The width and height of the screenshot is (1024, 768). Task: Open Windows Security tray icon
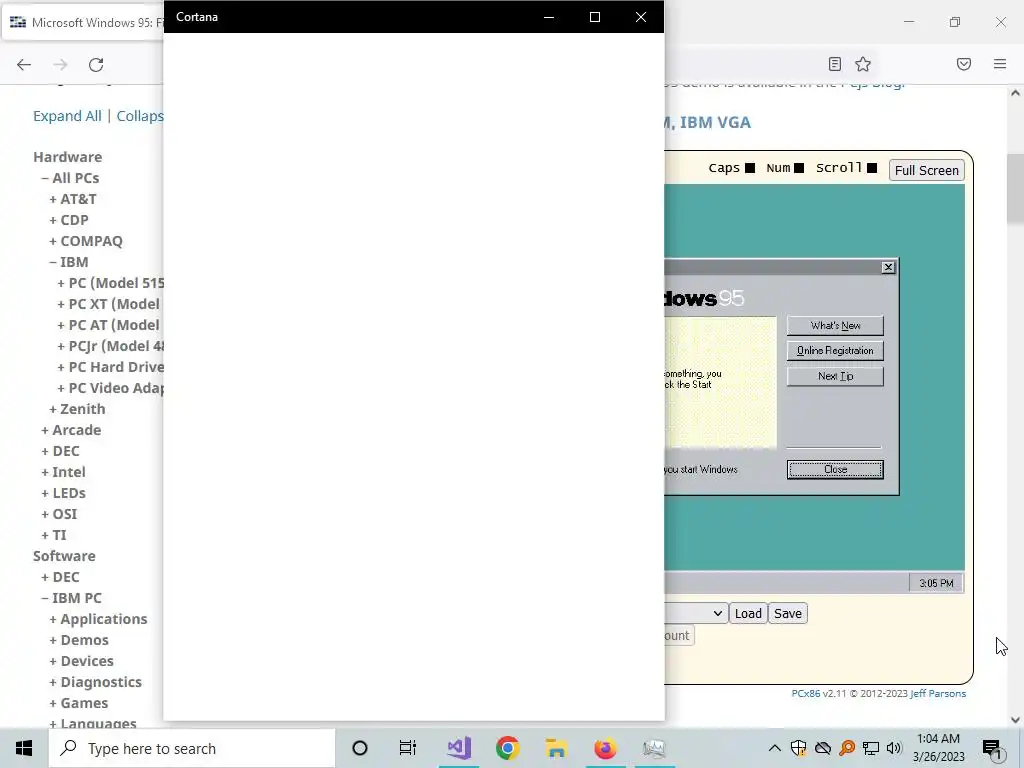click(798, 748)
